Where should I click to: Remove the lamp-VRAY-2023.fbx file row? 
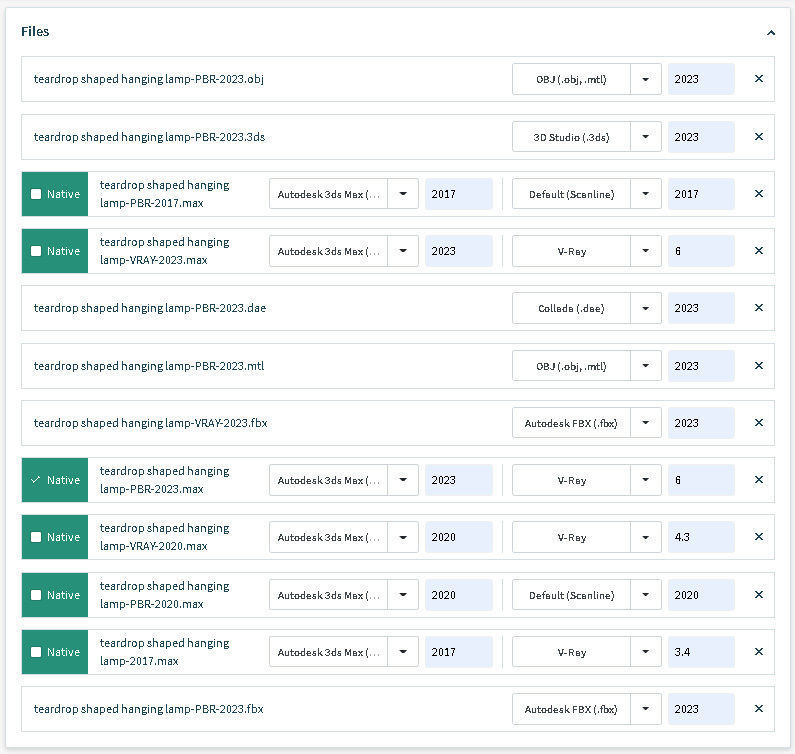click(758, 423)
